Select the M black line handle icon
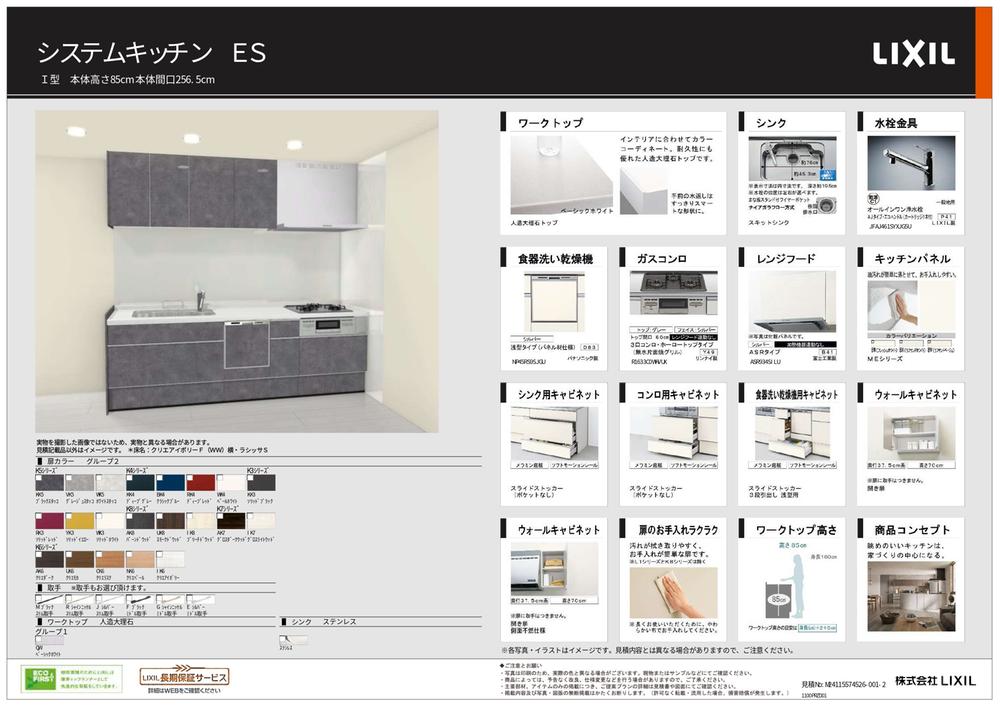This screenshot has width=1000, height=707. (50, 598)
